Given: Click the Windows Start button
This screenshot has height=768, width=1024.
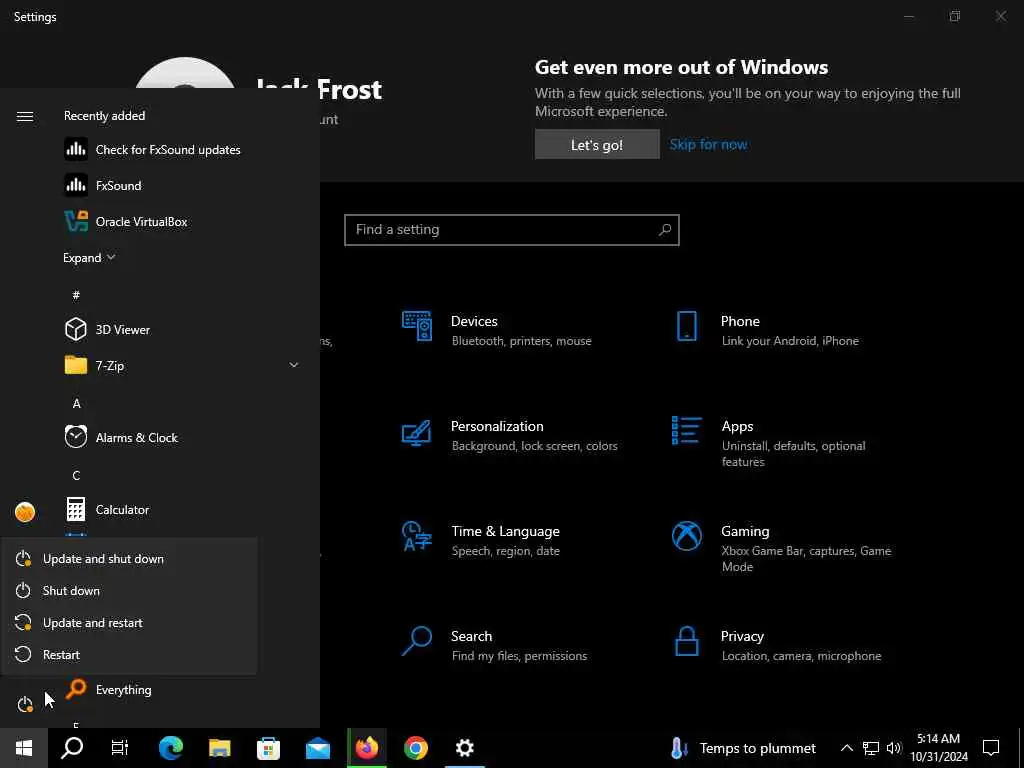Looking at the screenshot, I should tap(24, 748).
